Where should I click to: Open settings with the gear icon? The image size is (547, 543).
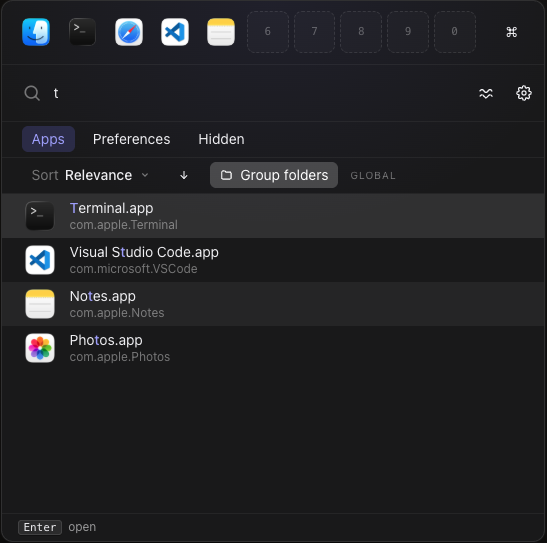coord(524,93)
